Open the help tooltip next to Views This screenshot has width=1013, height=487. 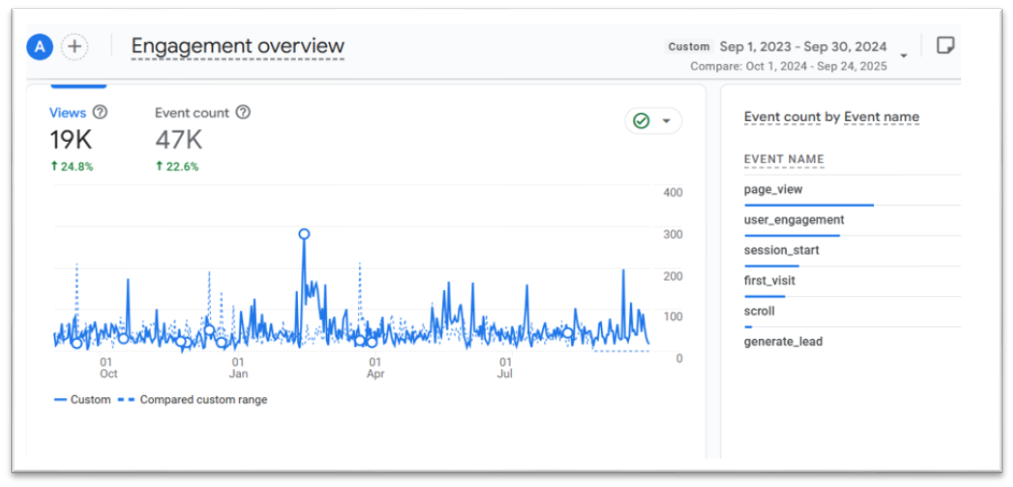(100, 113)
